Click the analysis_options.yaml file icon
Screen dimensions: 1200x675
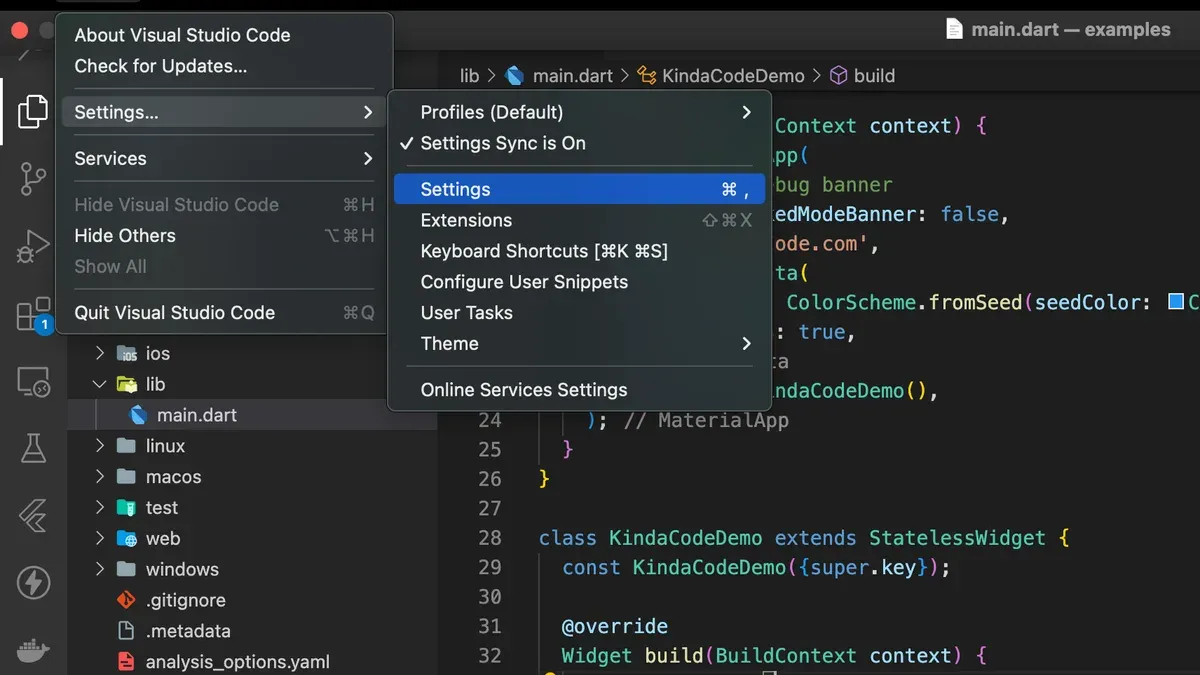[x=126, y=662]
